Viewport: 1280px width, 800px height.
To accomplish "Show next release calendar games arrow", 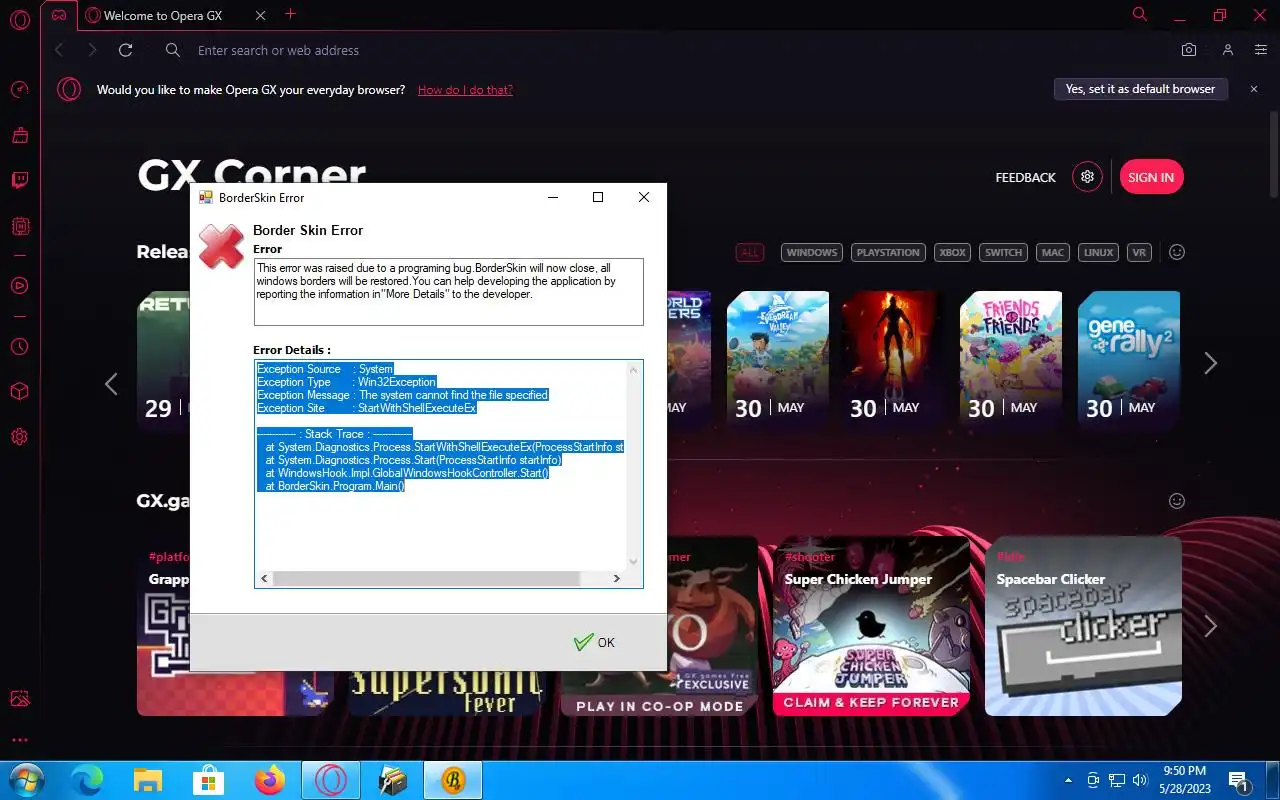I will pos(1211,363).
